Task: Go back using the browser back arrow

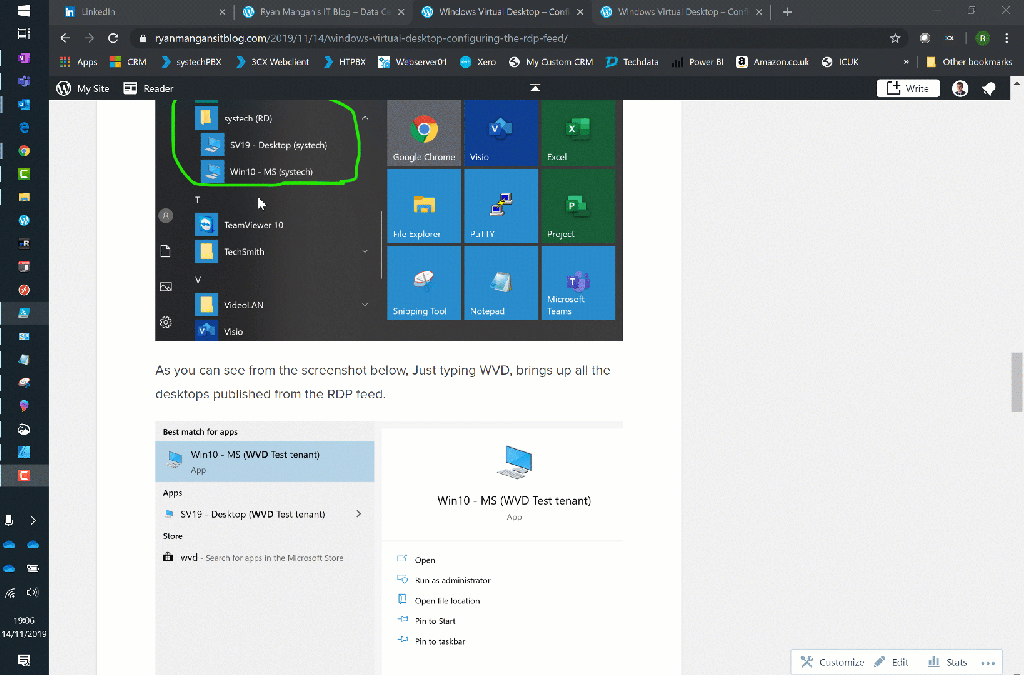Action: tap(65, 38)
